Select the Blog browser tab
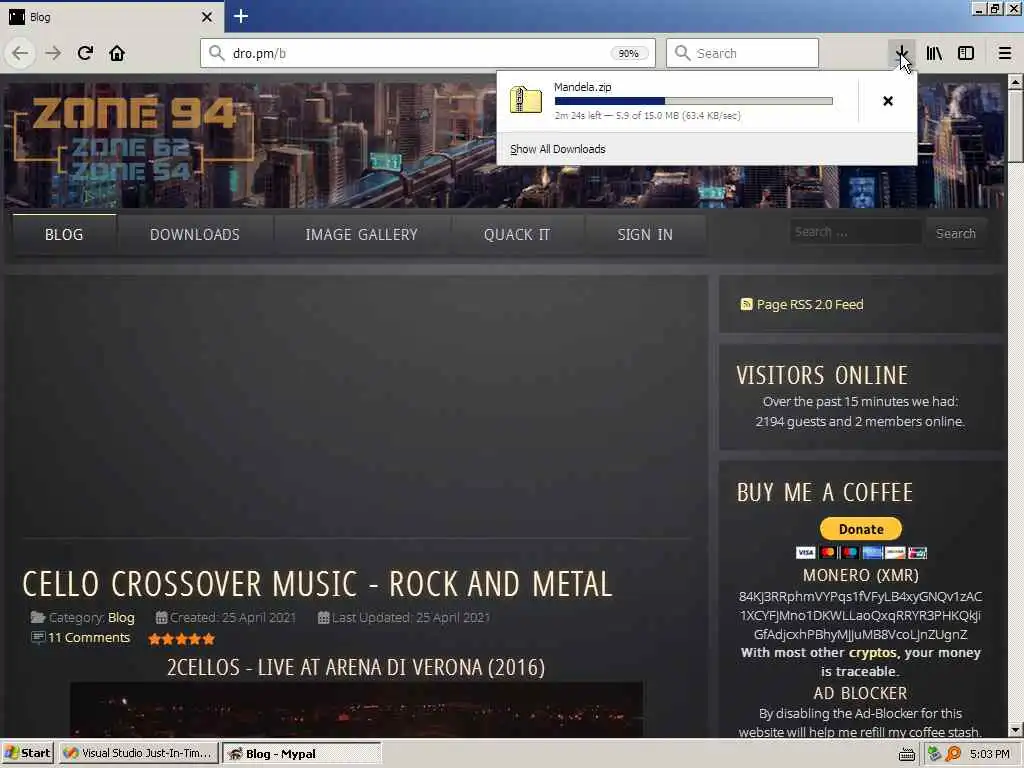 tap(112, 17)
